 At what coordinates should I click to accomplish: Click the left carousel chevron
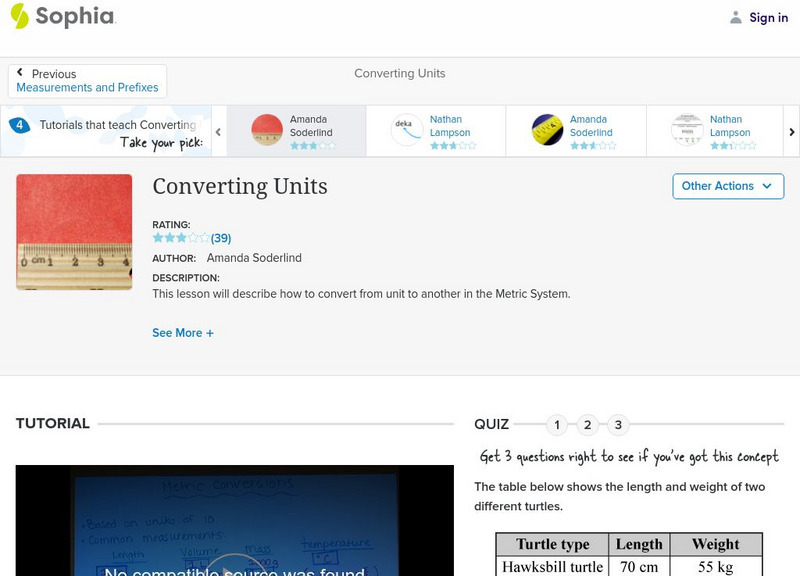pyautogui.click(x=218, y=131)
